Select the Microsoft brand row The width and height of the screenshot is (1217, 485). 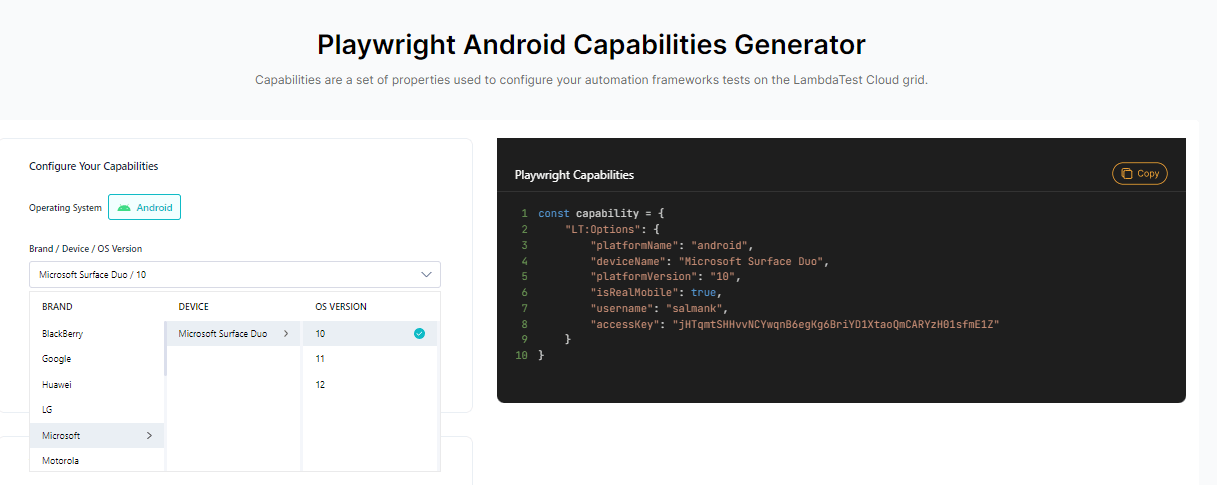[97, 436]
